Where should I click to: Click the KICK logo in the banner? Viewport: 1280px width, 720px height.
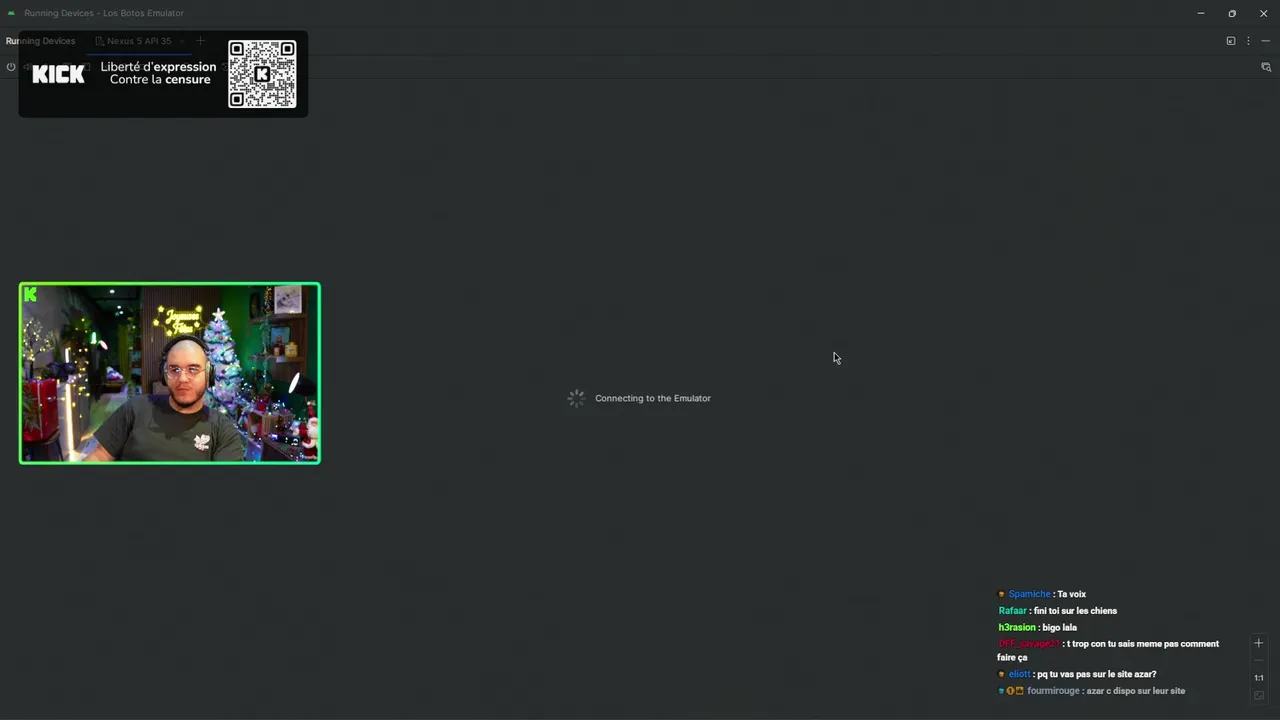(x=58, y=74)
